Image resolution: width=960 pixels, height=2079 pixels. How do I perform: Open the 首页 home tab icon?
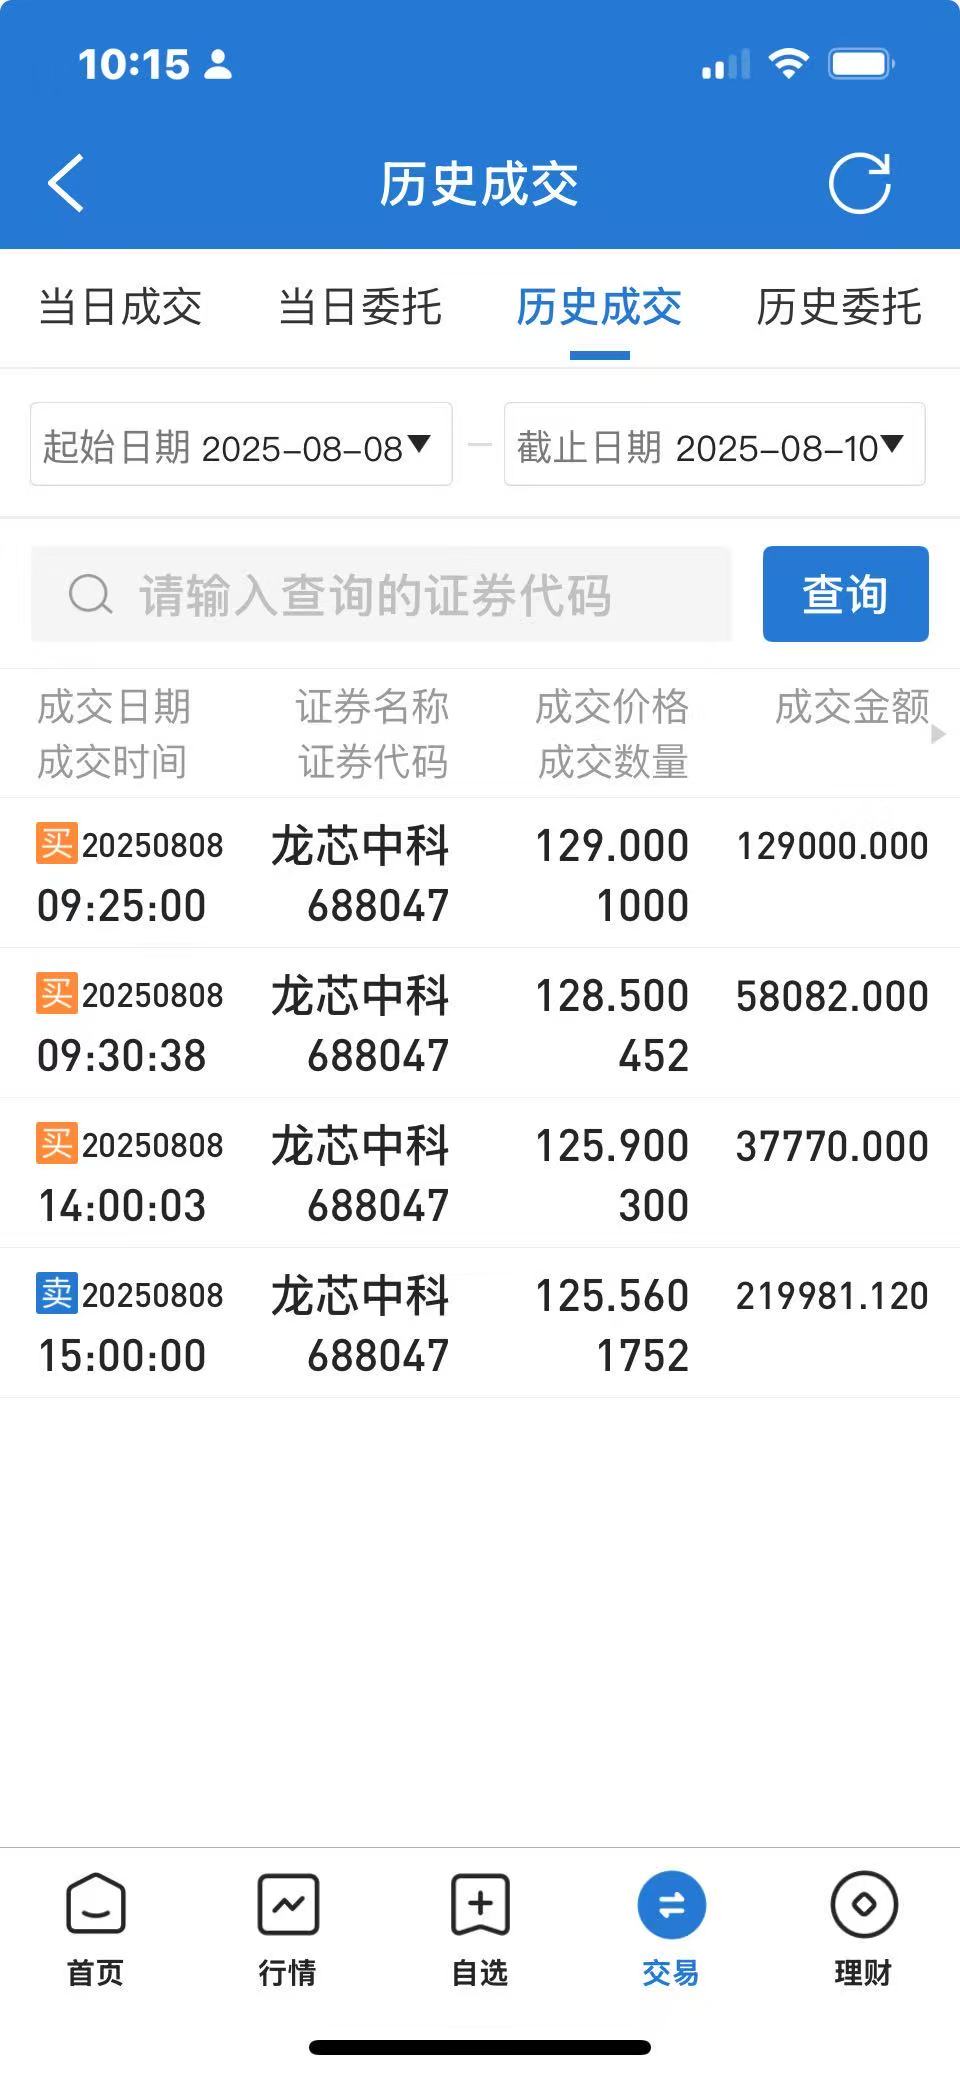95,1904
